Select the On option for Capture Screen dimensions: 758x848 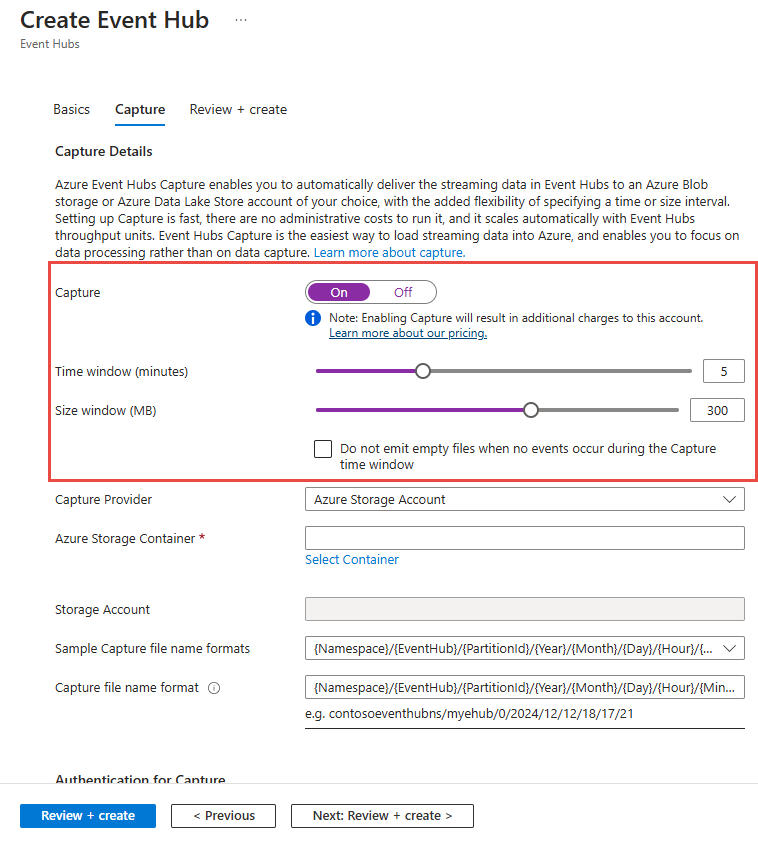coord(339,293)
